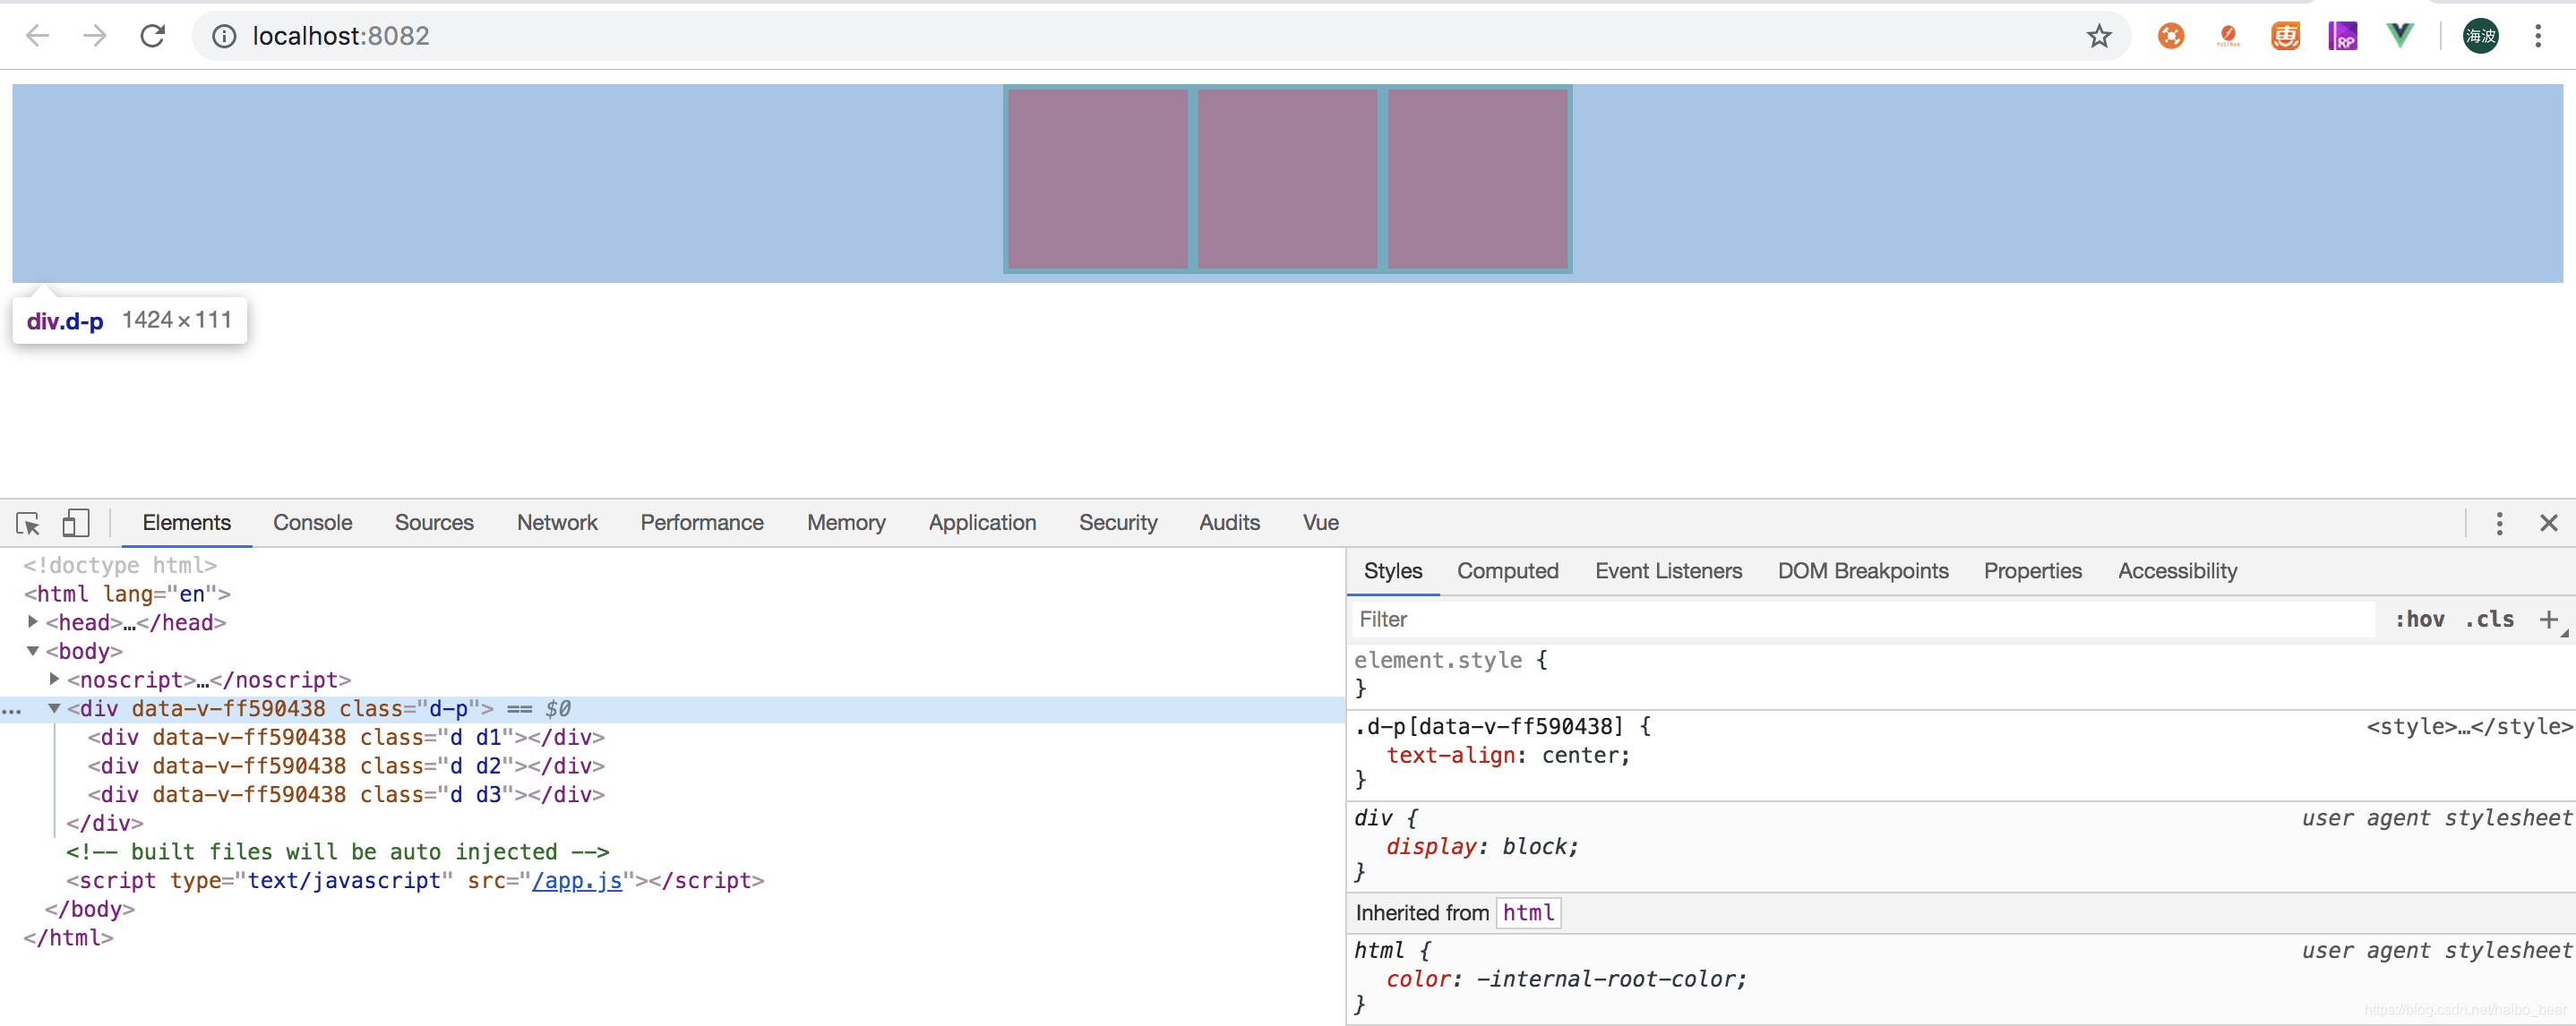The image size is (2576, 1026).
Task: Click the third purple box on page
Action: [1477, 179]
